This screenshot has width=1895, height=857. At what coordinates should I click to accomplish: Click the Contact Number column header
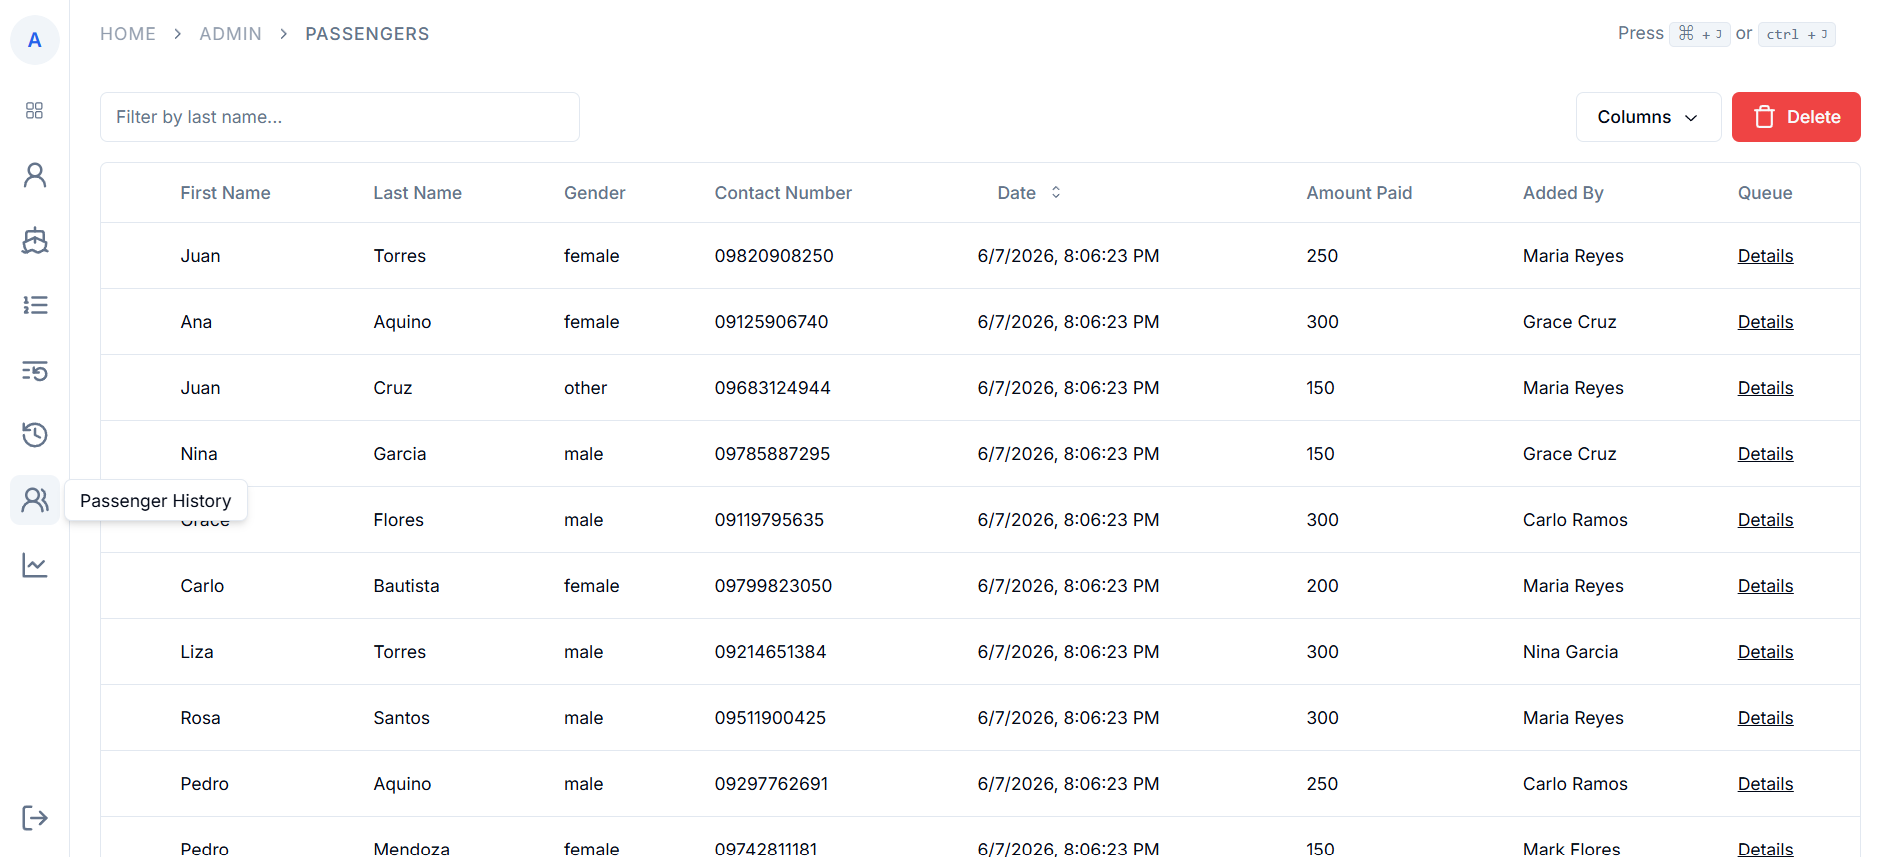coord(783,193)
